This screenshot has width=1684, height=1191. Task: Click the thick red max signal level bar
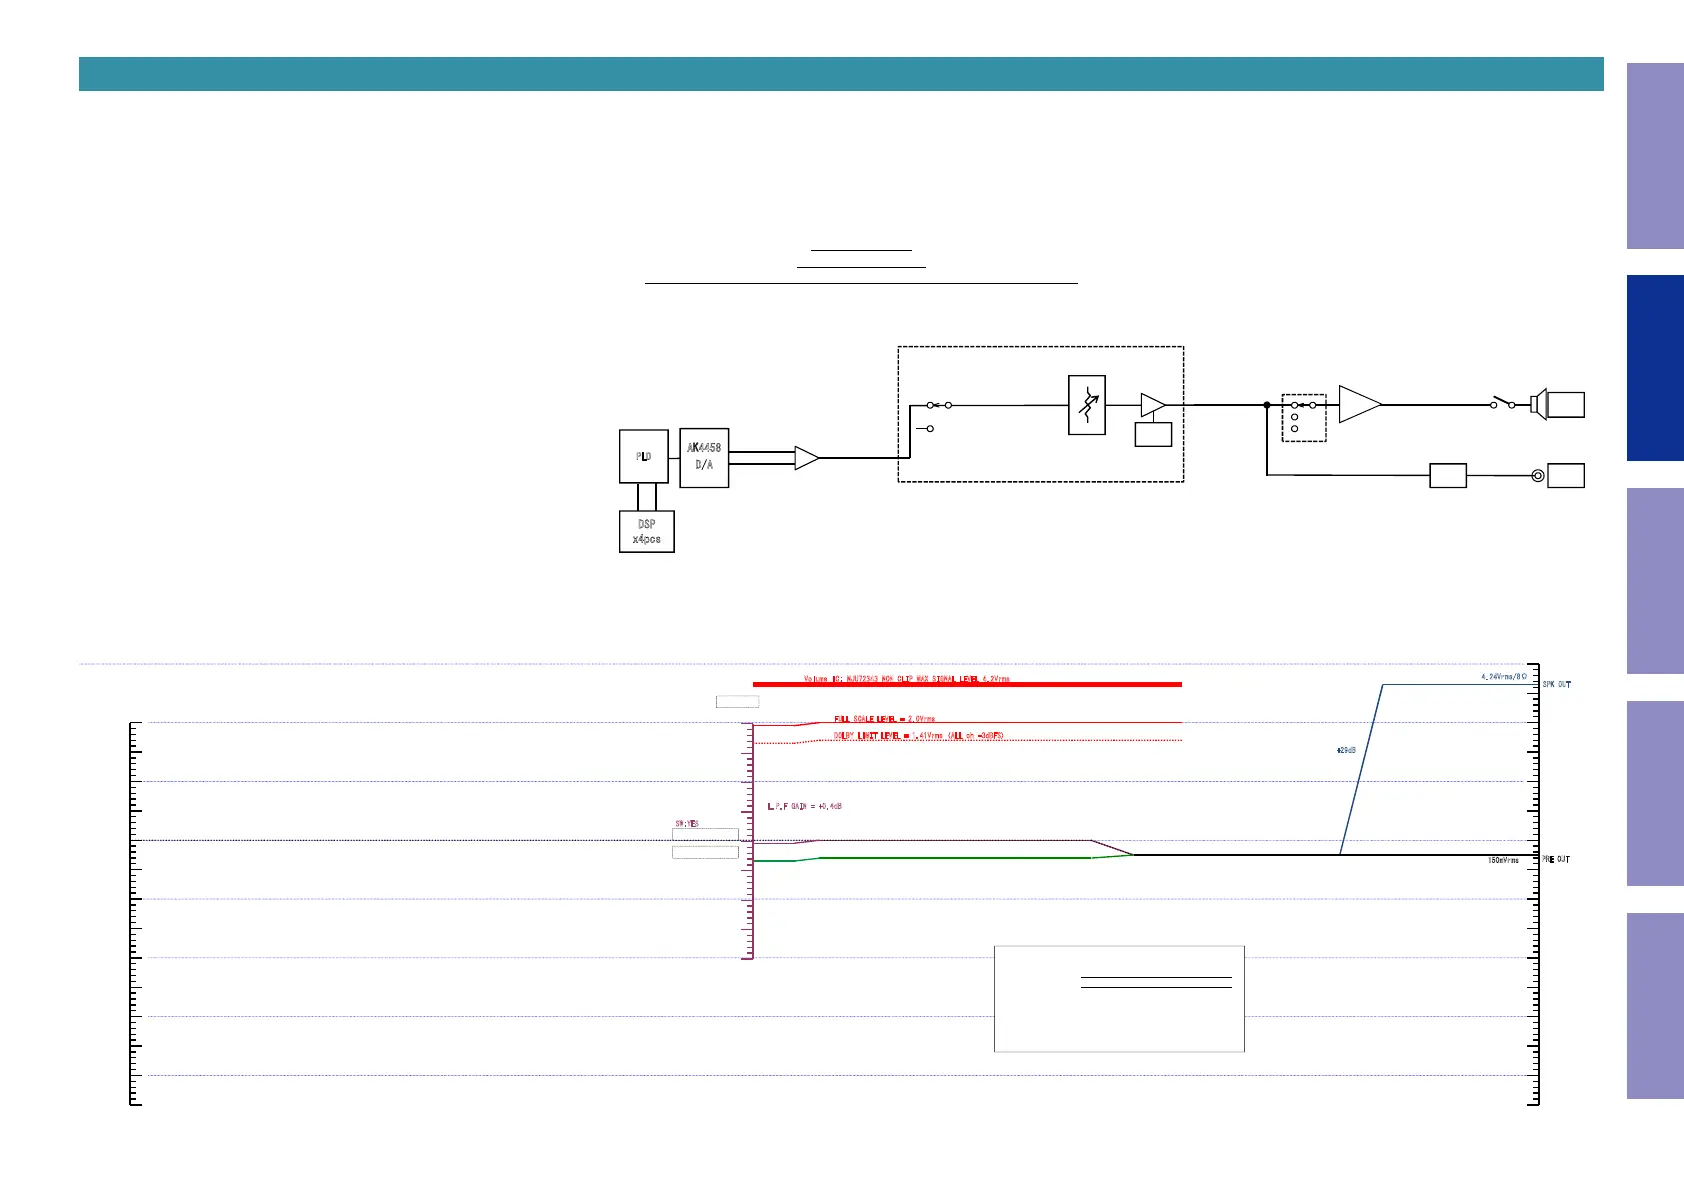click(967, 685)
